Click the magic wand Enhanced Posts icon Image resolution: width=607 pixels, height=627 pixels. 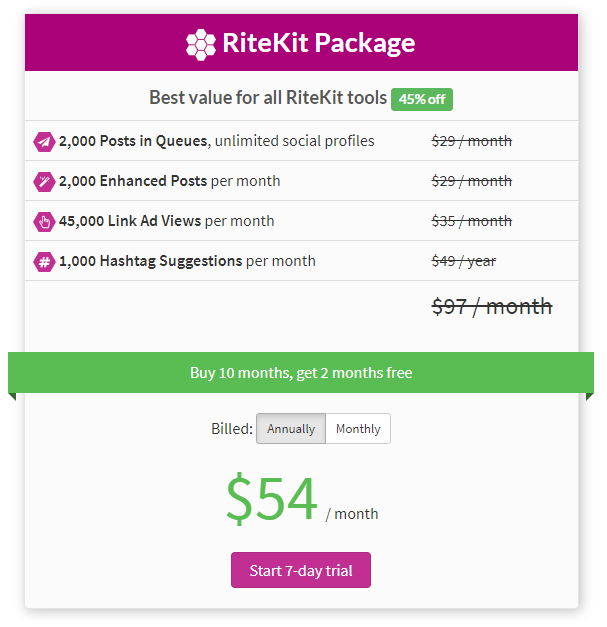coord(44,182)
